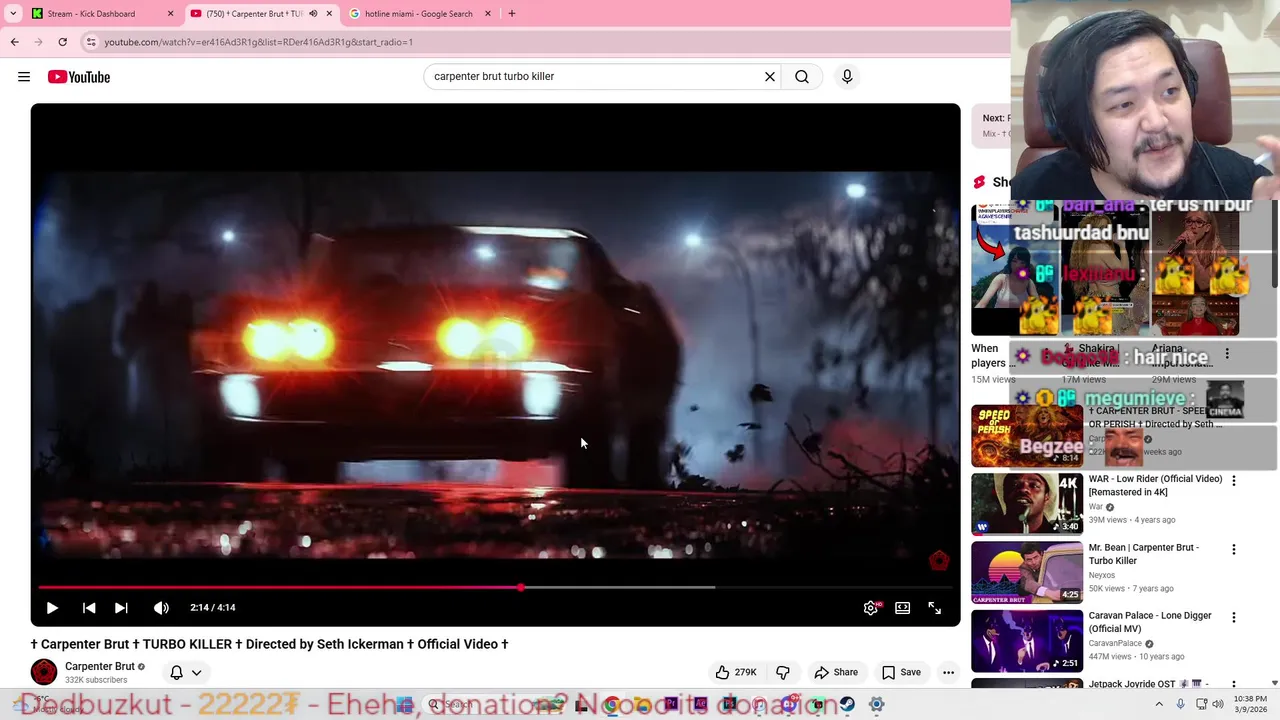Image resolution: width=1280 pixels, height=720 pixels.
Task: Open a new browser tab
Action: [x=512, y=14]
